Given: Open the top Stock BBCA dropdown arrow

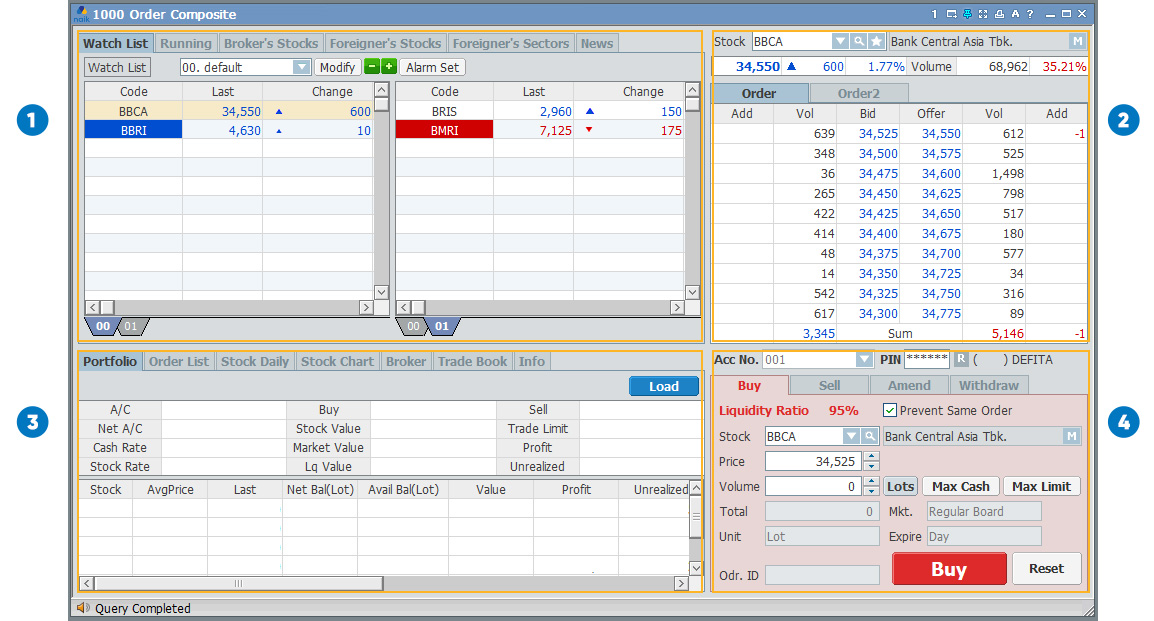Looking at the screenshot, I should (840, 42).
